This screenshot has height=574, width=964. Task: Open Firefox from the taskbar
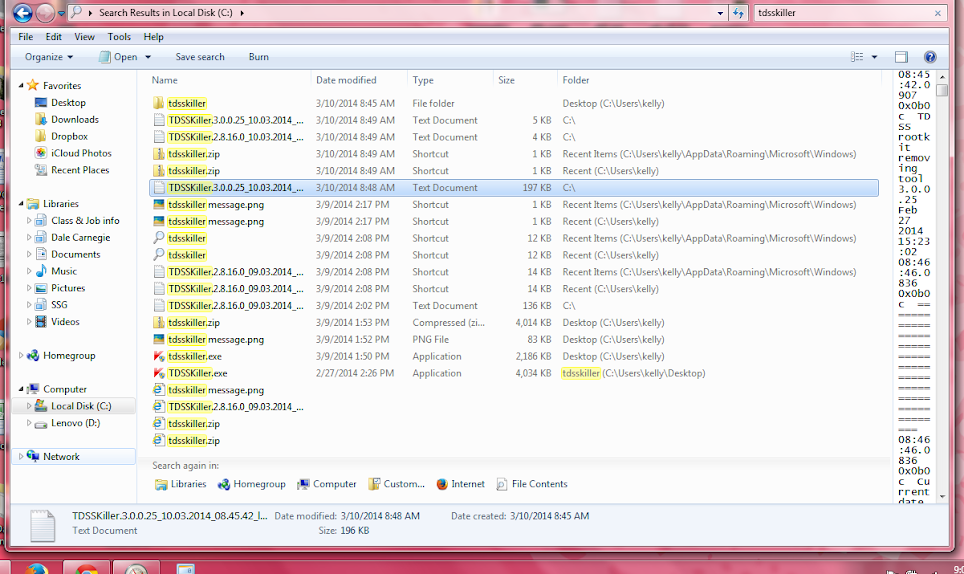36,568
